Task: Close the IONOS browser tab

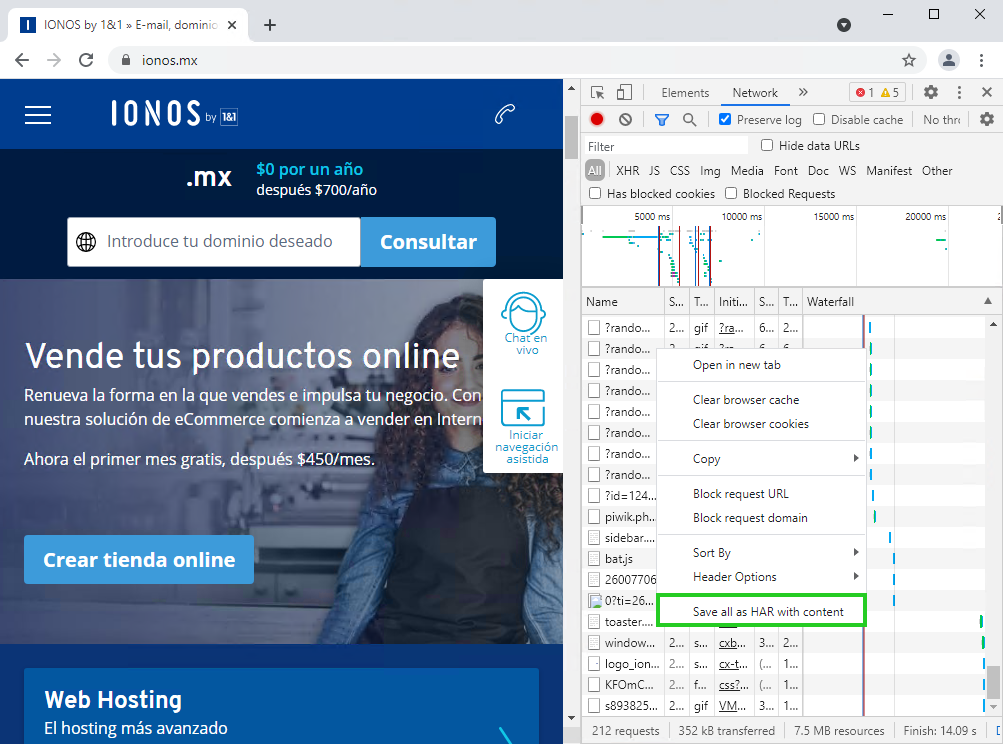Action: pos(232,25)
